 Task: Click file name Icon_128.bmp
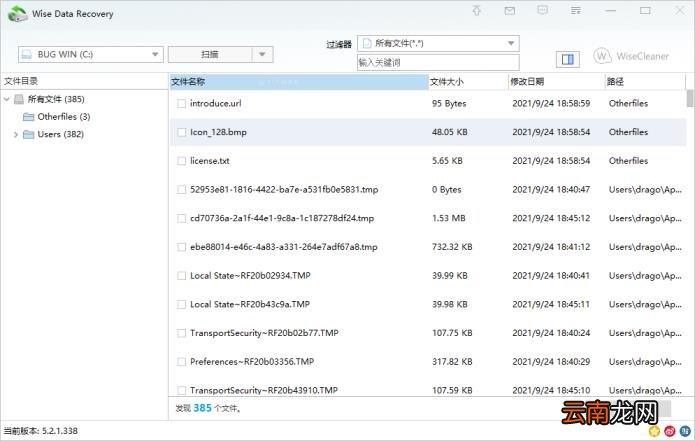click(219, 133)
